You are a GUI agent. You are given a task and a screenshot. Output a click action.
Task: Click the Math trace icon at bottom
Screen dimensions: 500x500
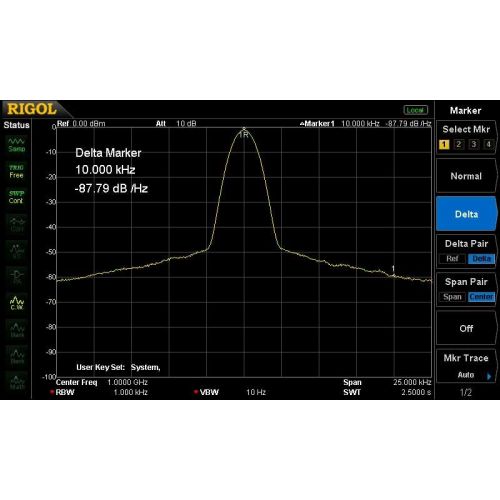tap(17, 383)
